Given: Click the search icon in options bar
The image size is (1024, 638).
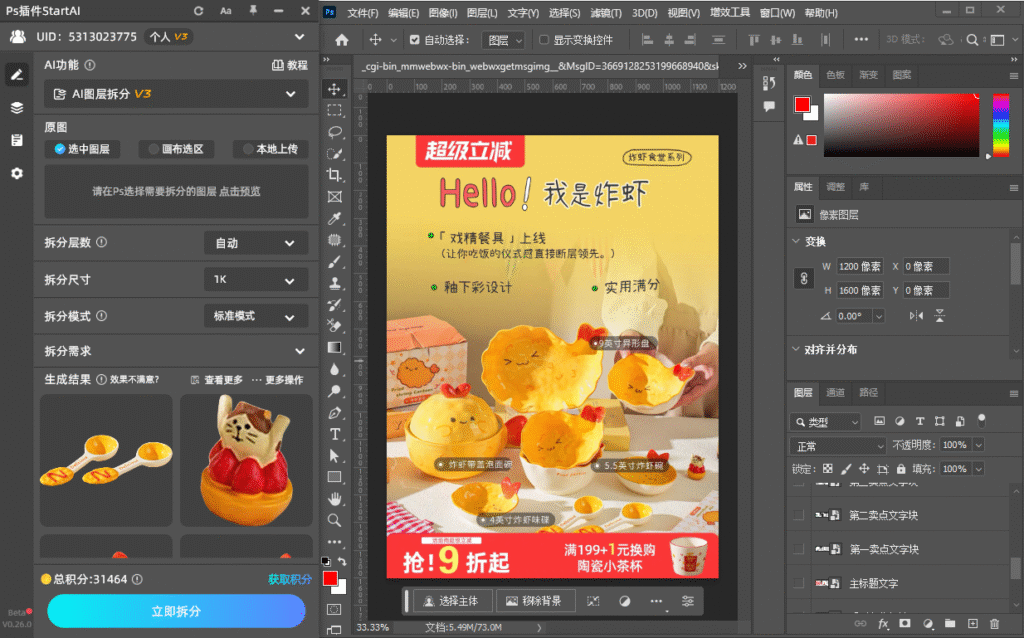Looking at the screenshot, I should (x=972, y=40).
